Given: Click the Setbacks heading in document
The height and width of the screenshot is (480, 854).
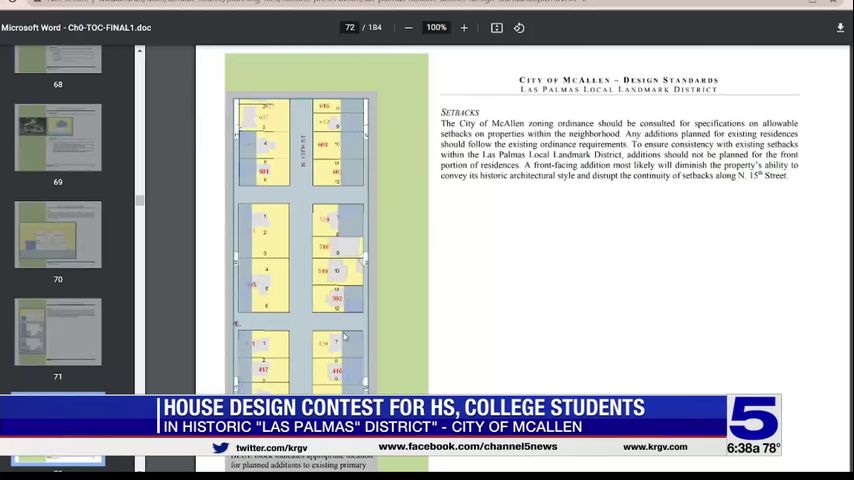Looking at the screenshot, I should [x=460, y=113].
